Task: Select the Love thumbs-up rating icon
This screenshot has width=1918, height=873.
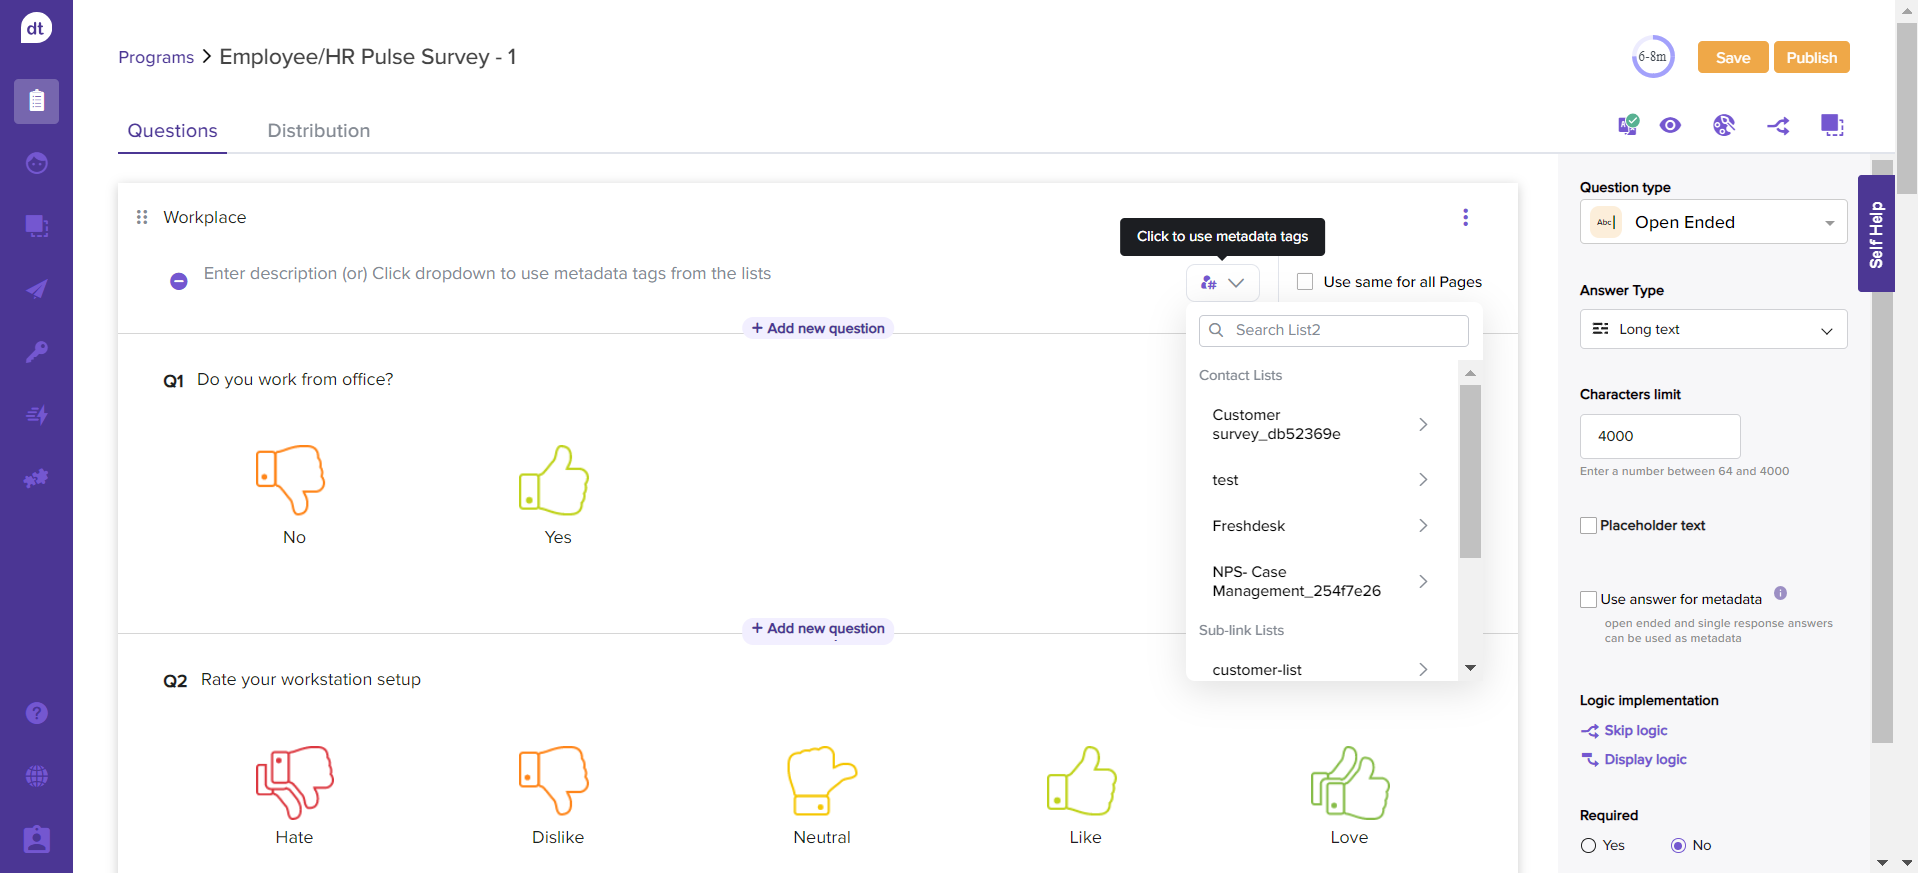Action: pyautogui.click(x=1349, y=784)
